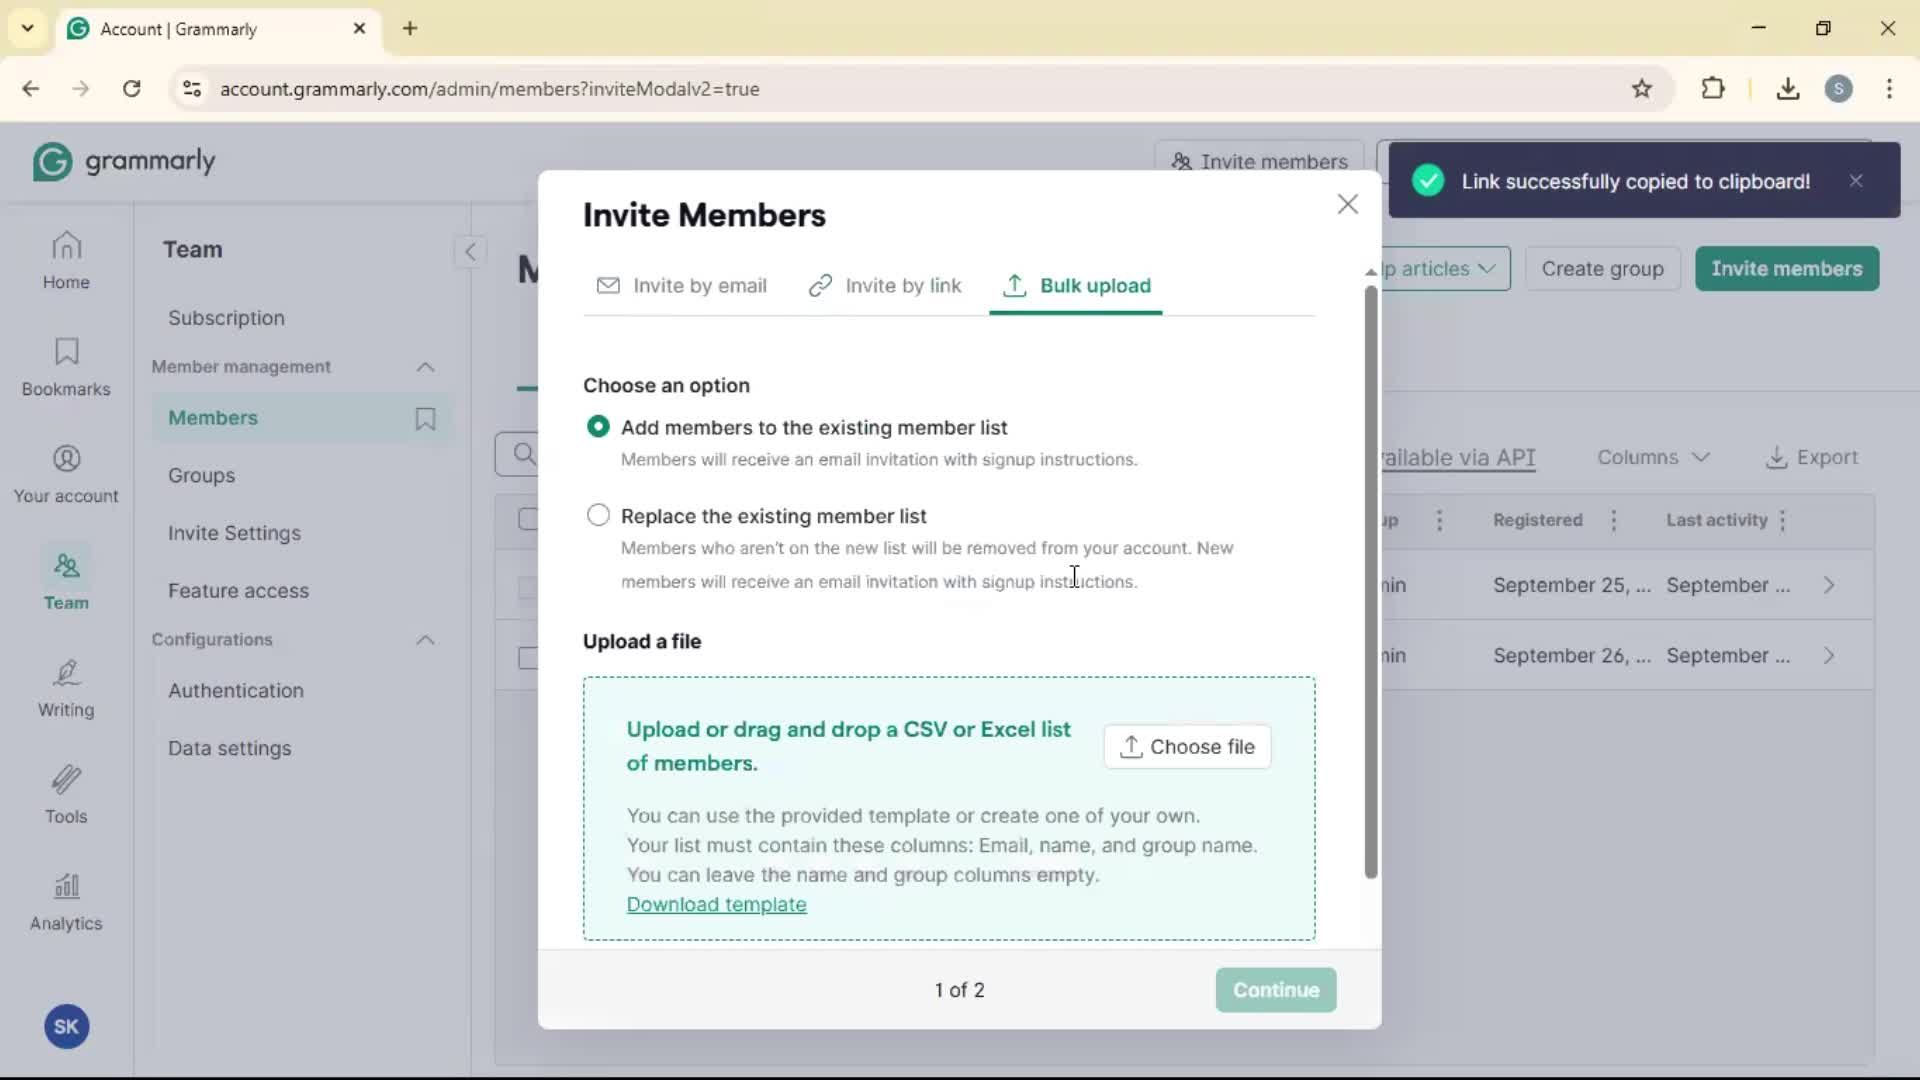Open the Writing section in sidebar
1920x1080 pixels.
tap(65, 688)
